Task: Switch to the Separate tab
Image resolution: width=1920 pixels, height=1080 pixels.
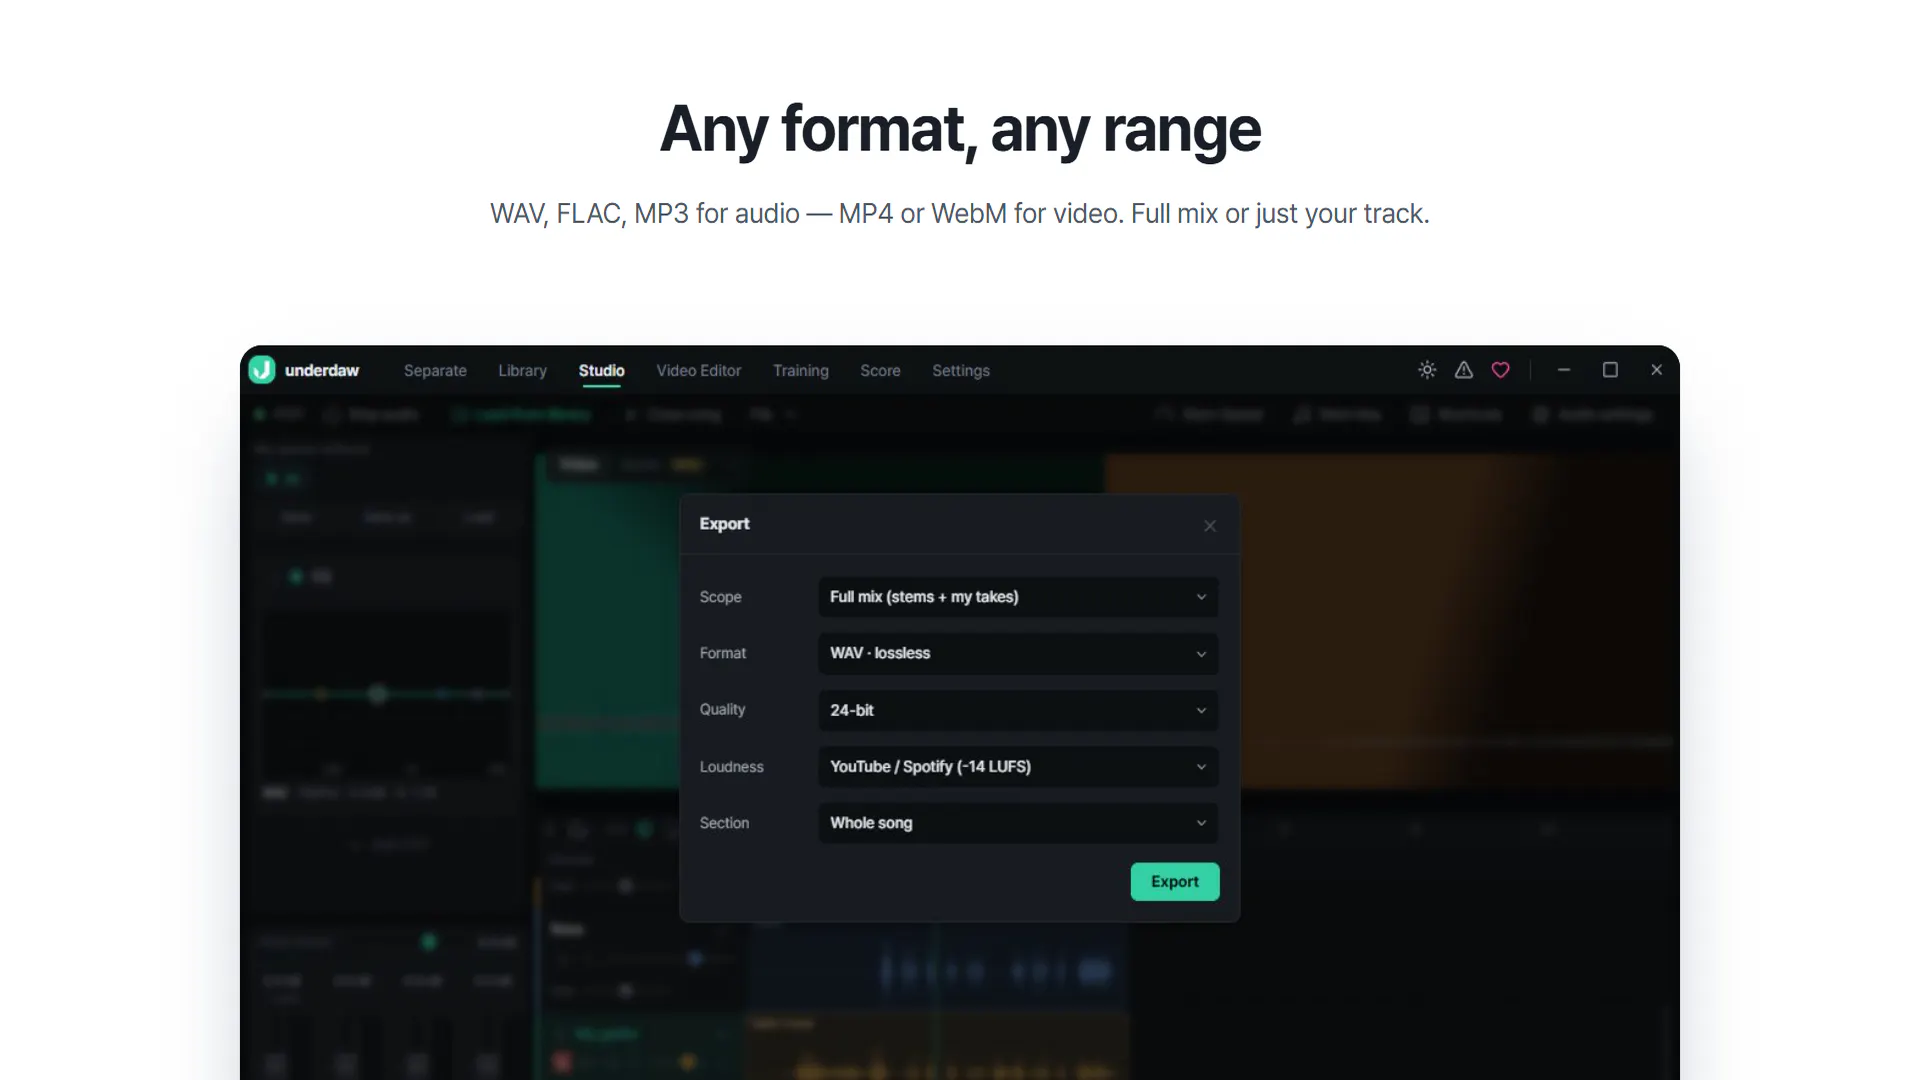Action: click(435, 370)
